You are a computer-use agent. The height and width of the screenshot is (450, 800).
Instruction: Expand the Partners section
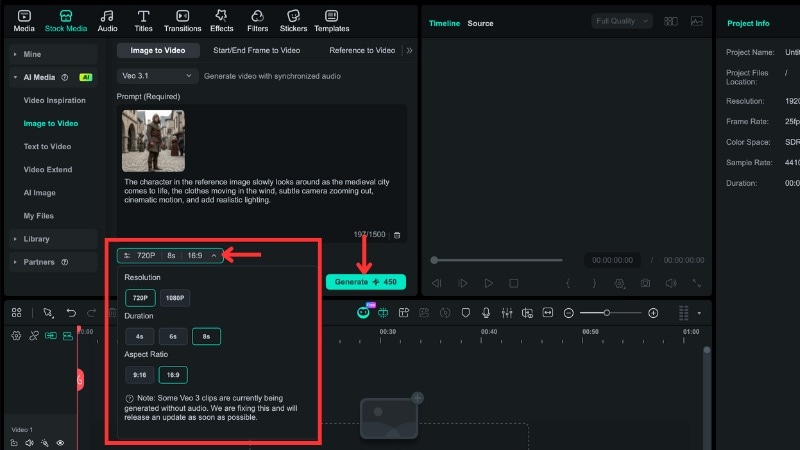pos(53,262)
